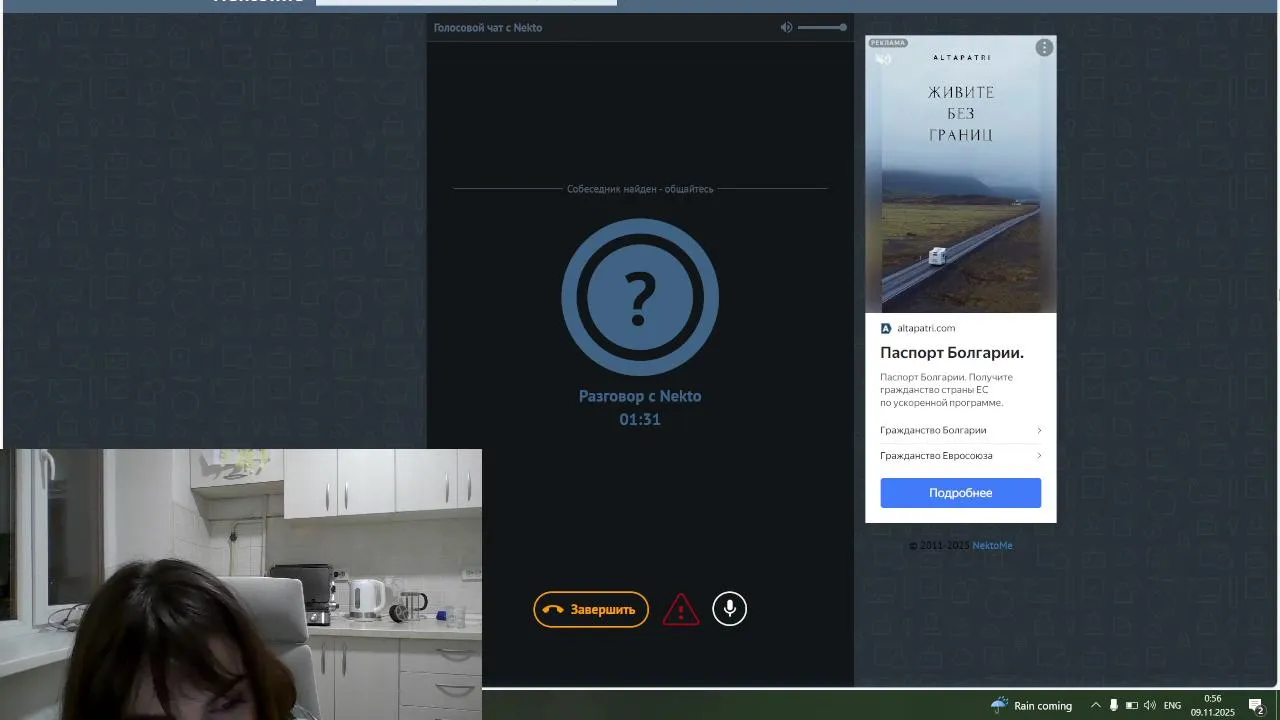Click the Голосовой чат с Nekto title
Image resolution: width=1280 pixels, height=720 pixels.
pos(488,27)
